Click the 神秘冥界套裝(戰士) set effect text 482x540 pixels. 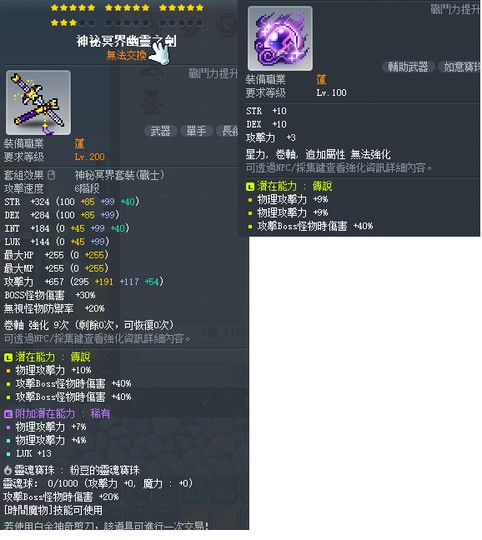pos(120,175)
